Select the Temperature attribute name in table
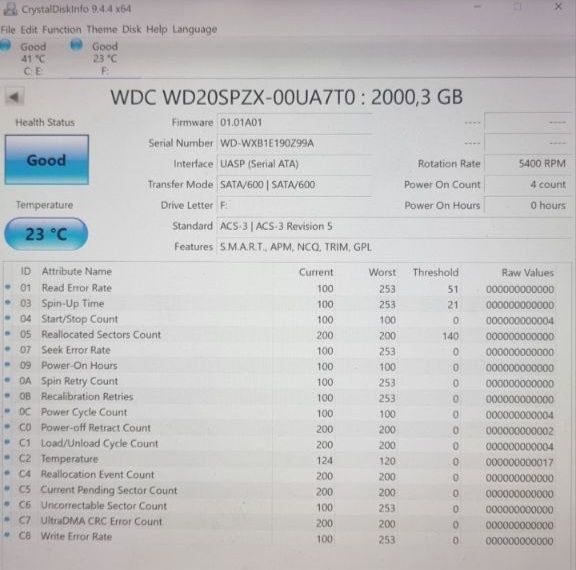This screenshot has width=576, height=570. 69,459
